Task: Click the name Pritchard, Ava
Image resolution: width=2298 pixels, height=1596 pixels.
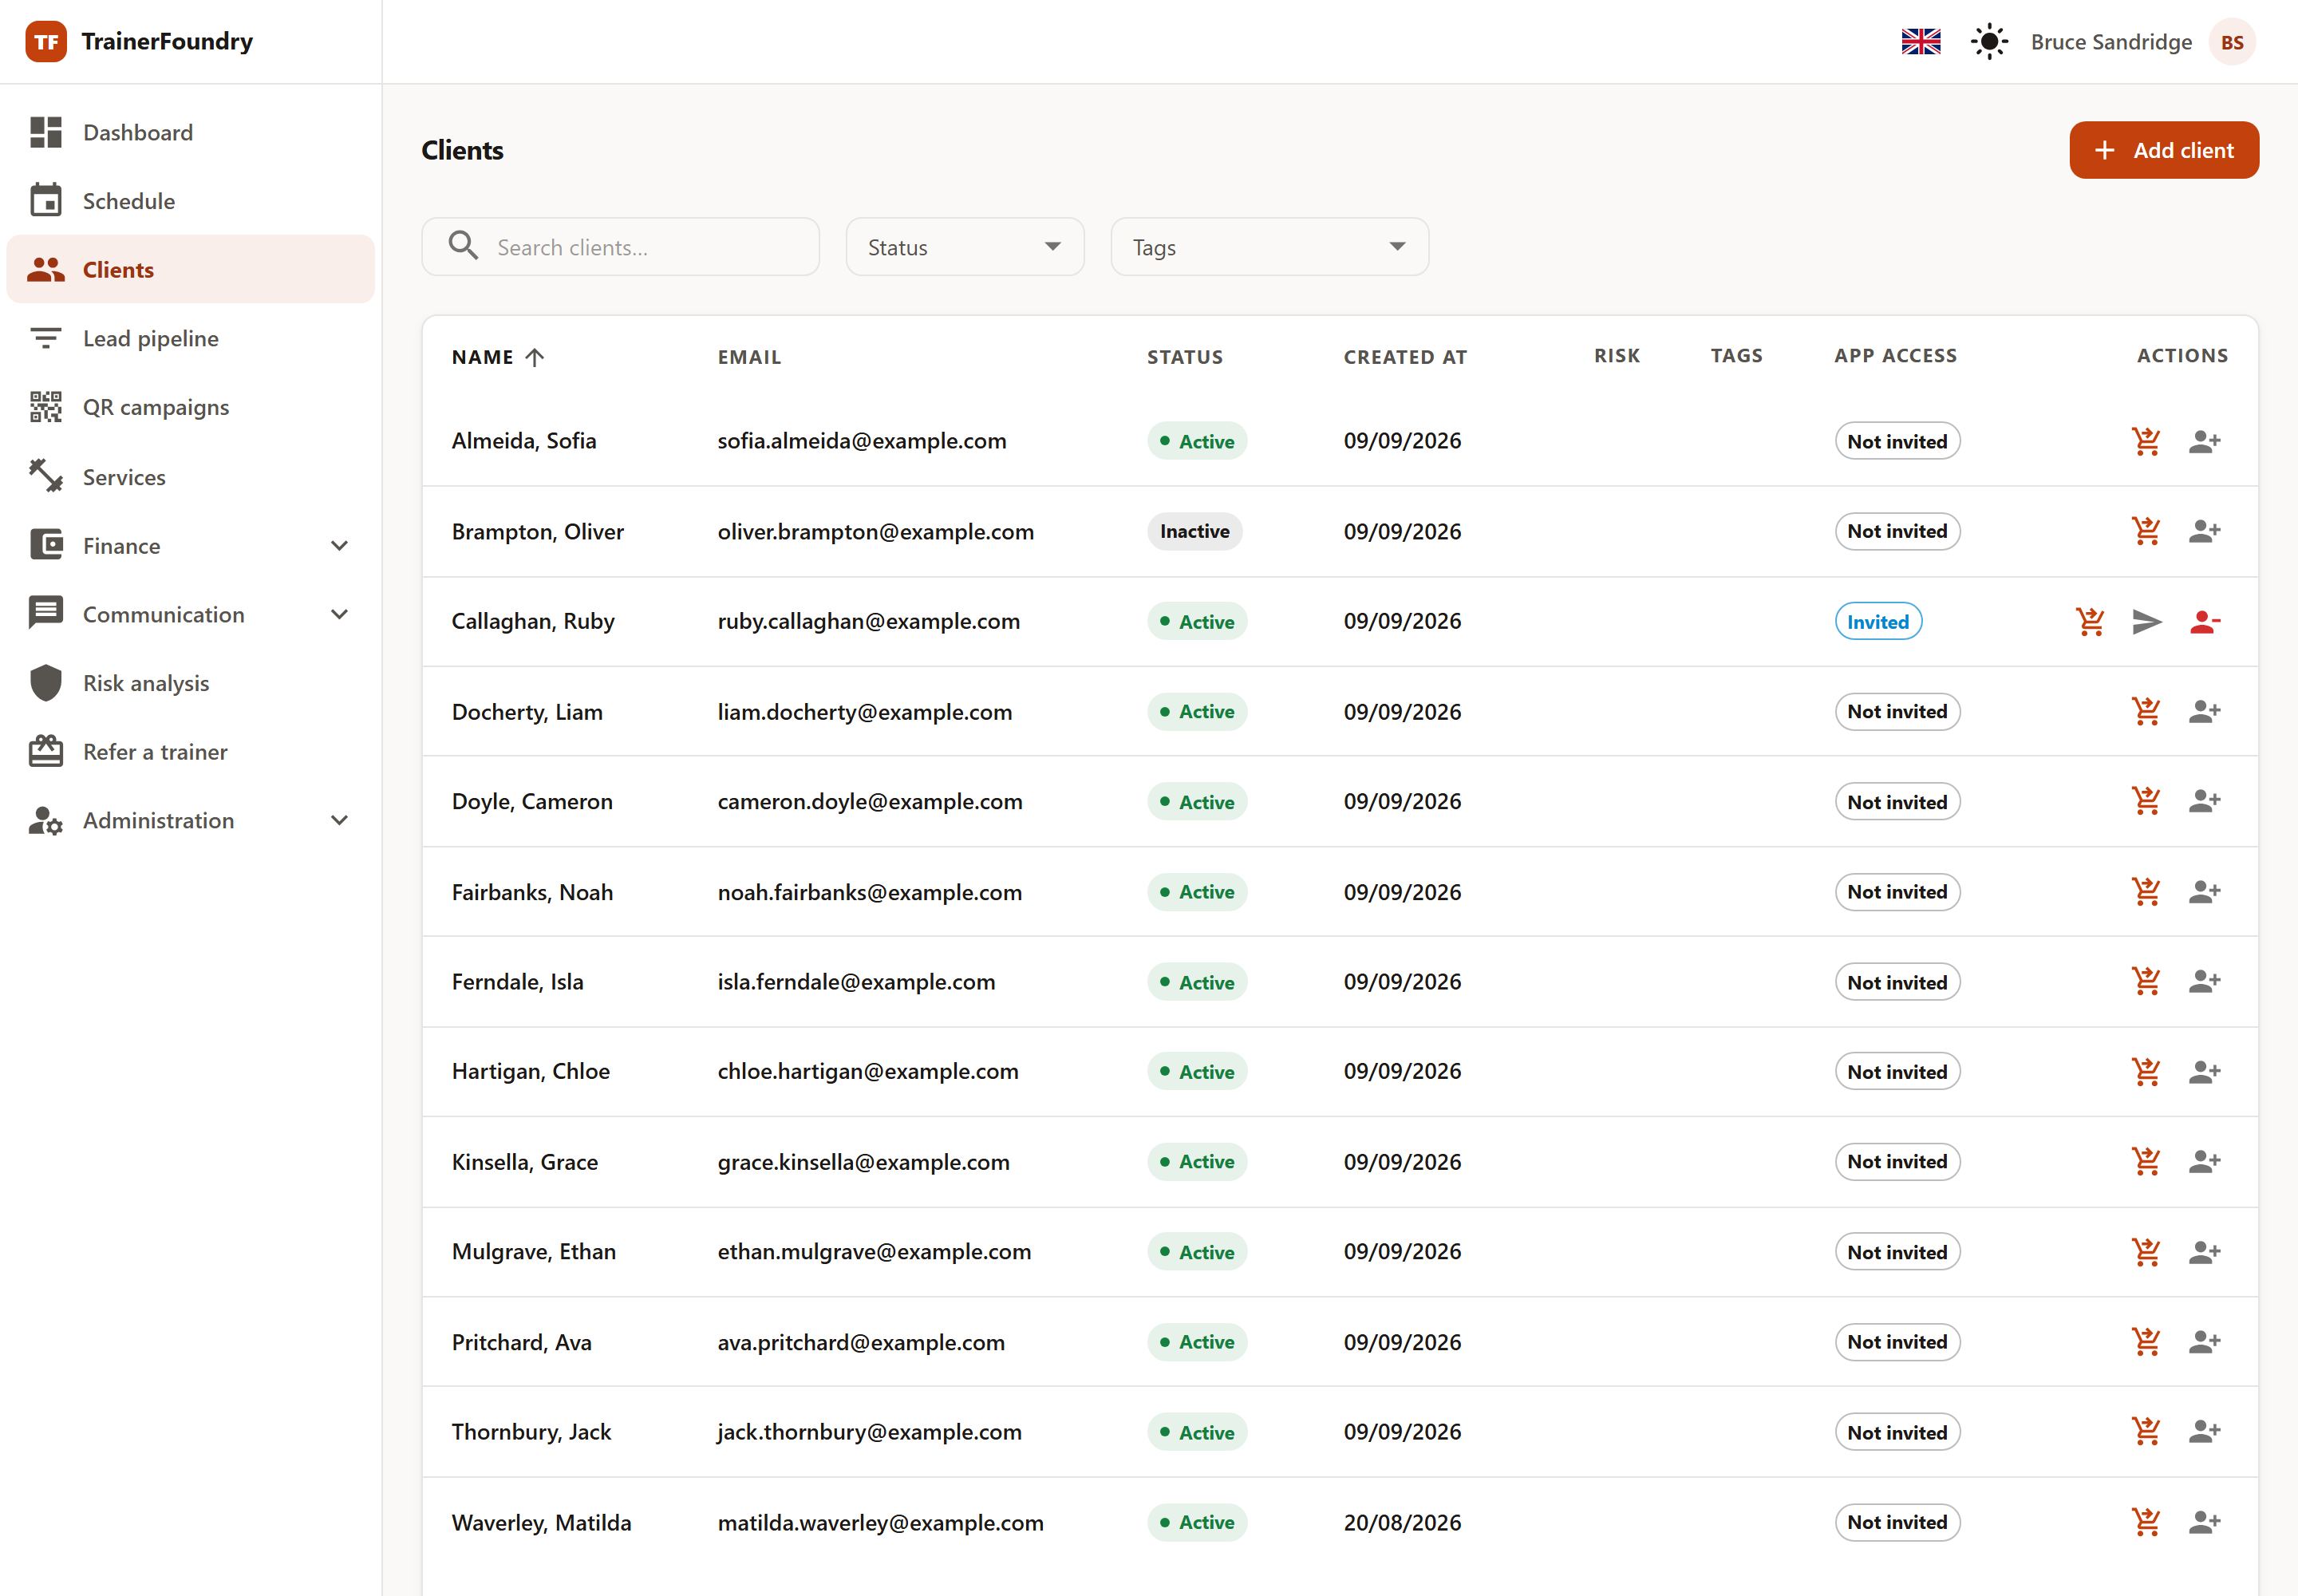Action: tap(521, 1342)
